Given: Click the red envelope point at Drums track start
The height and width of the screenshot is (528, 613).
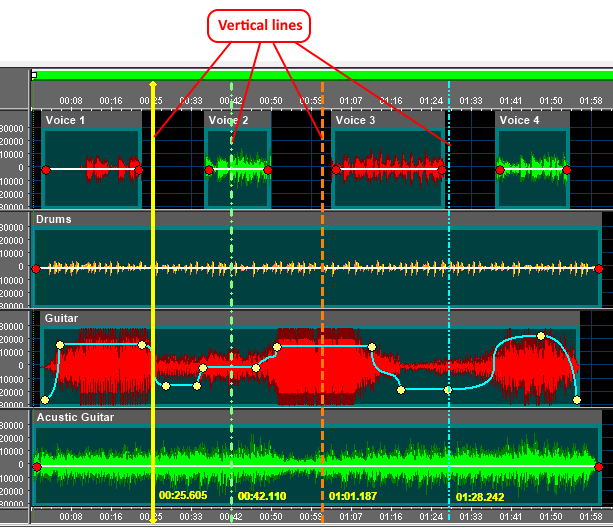Looking at the screenshot, I should (x=36, y=268).
